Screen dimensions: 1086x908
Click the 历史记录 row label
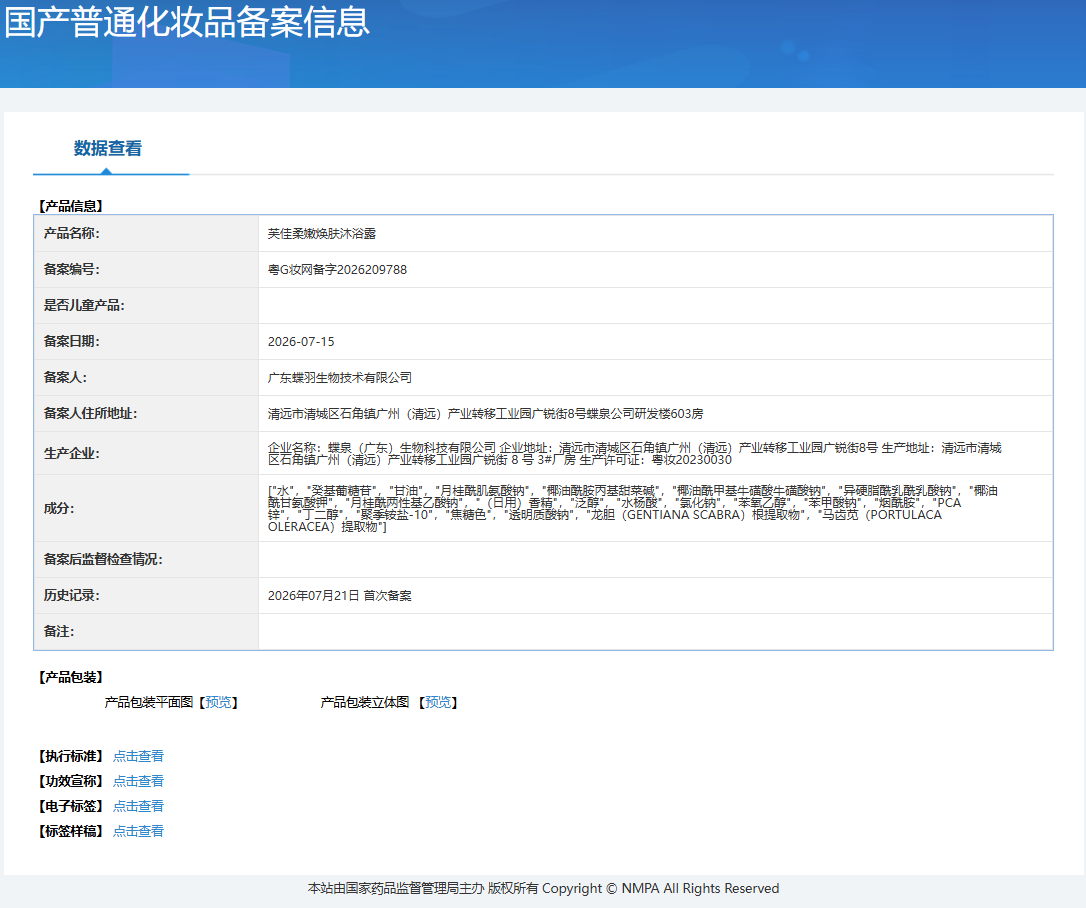(x=71, y=596)
